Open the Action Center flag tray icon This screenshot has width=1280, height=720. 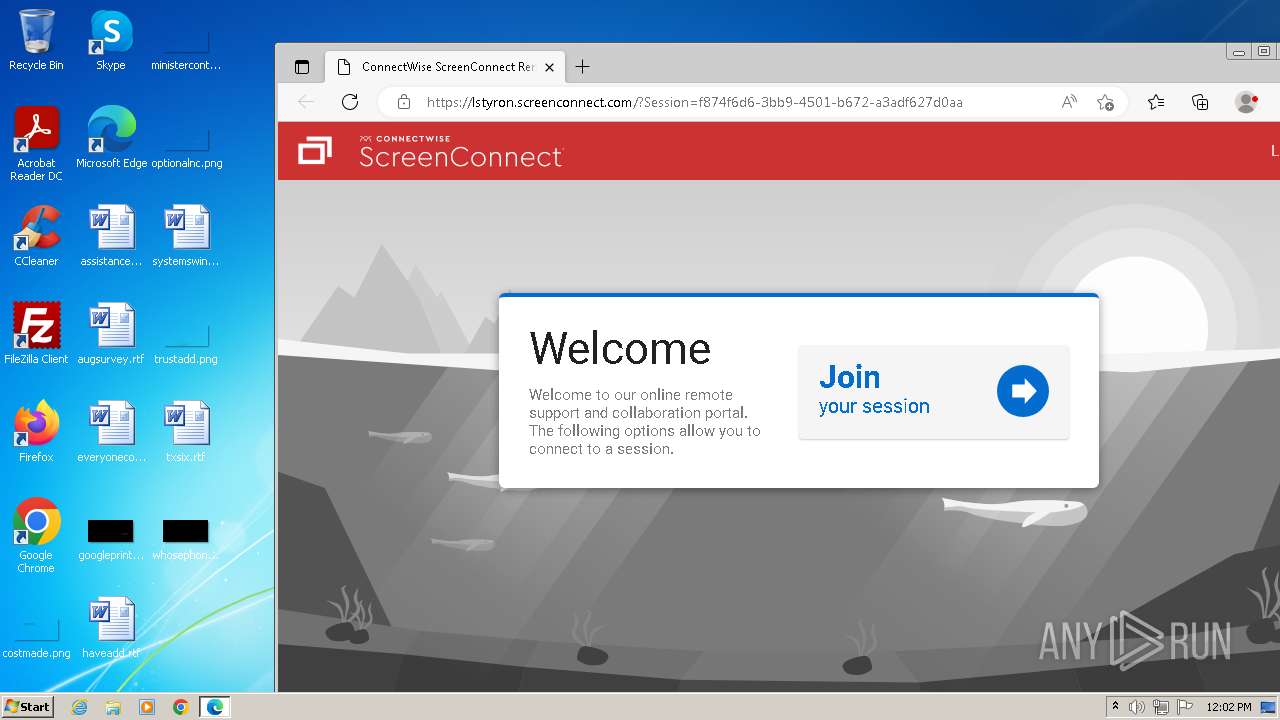(x=1184, y=707)
